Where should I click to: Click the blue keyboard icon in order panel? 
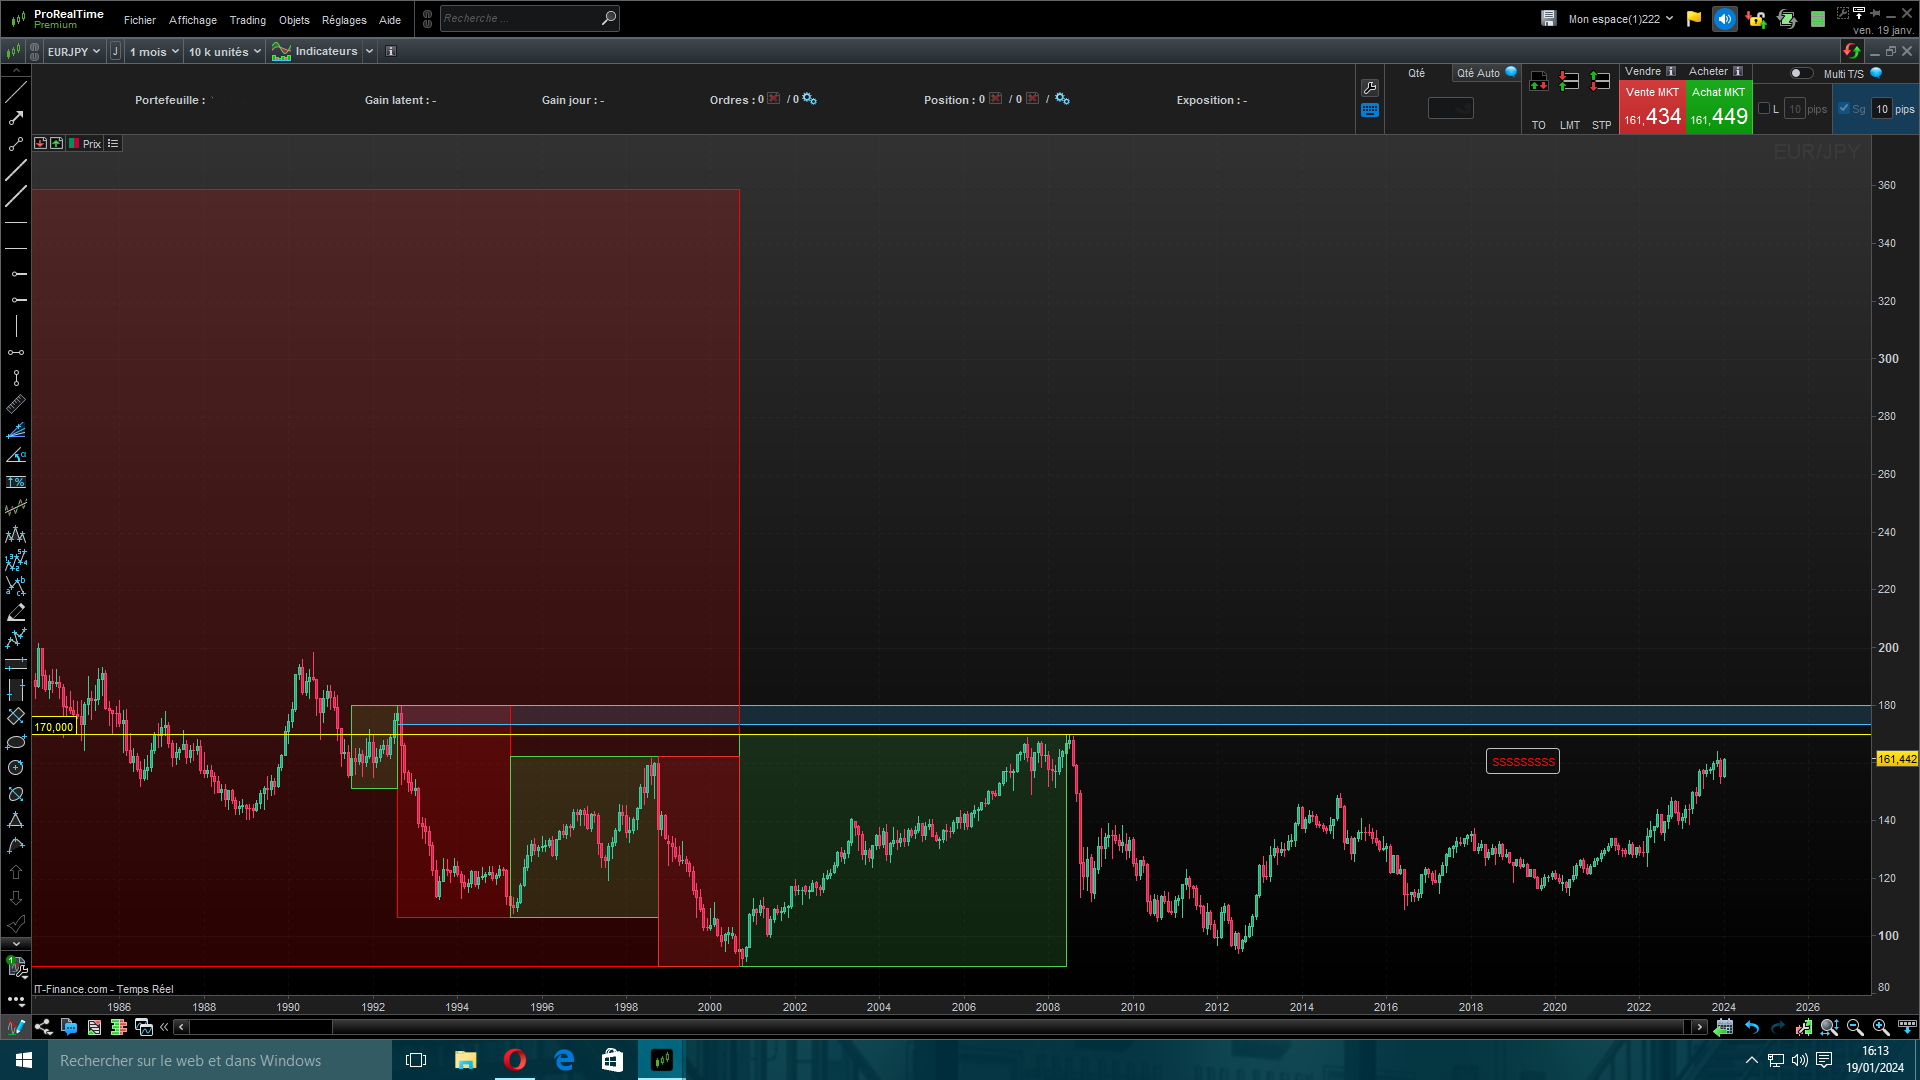(x=1370, y=111)
